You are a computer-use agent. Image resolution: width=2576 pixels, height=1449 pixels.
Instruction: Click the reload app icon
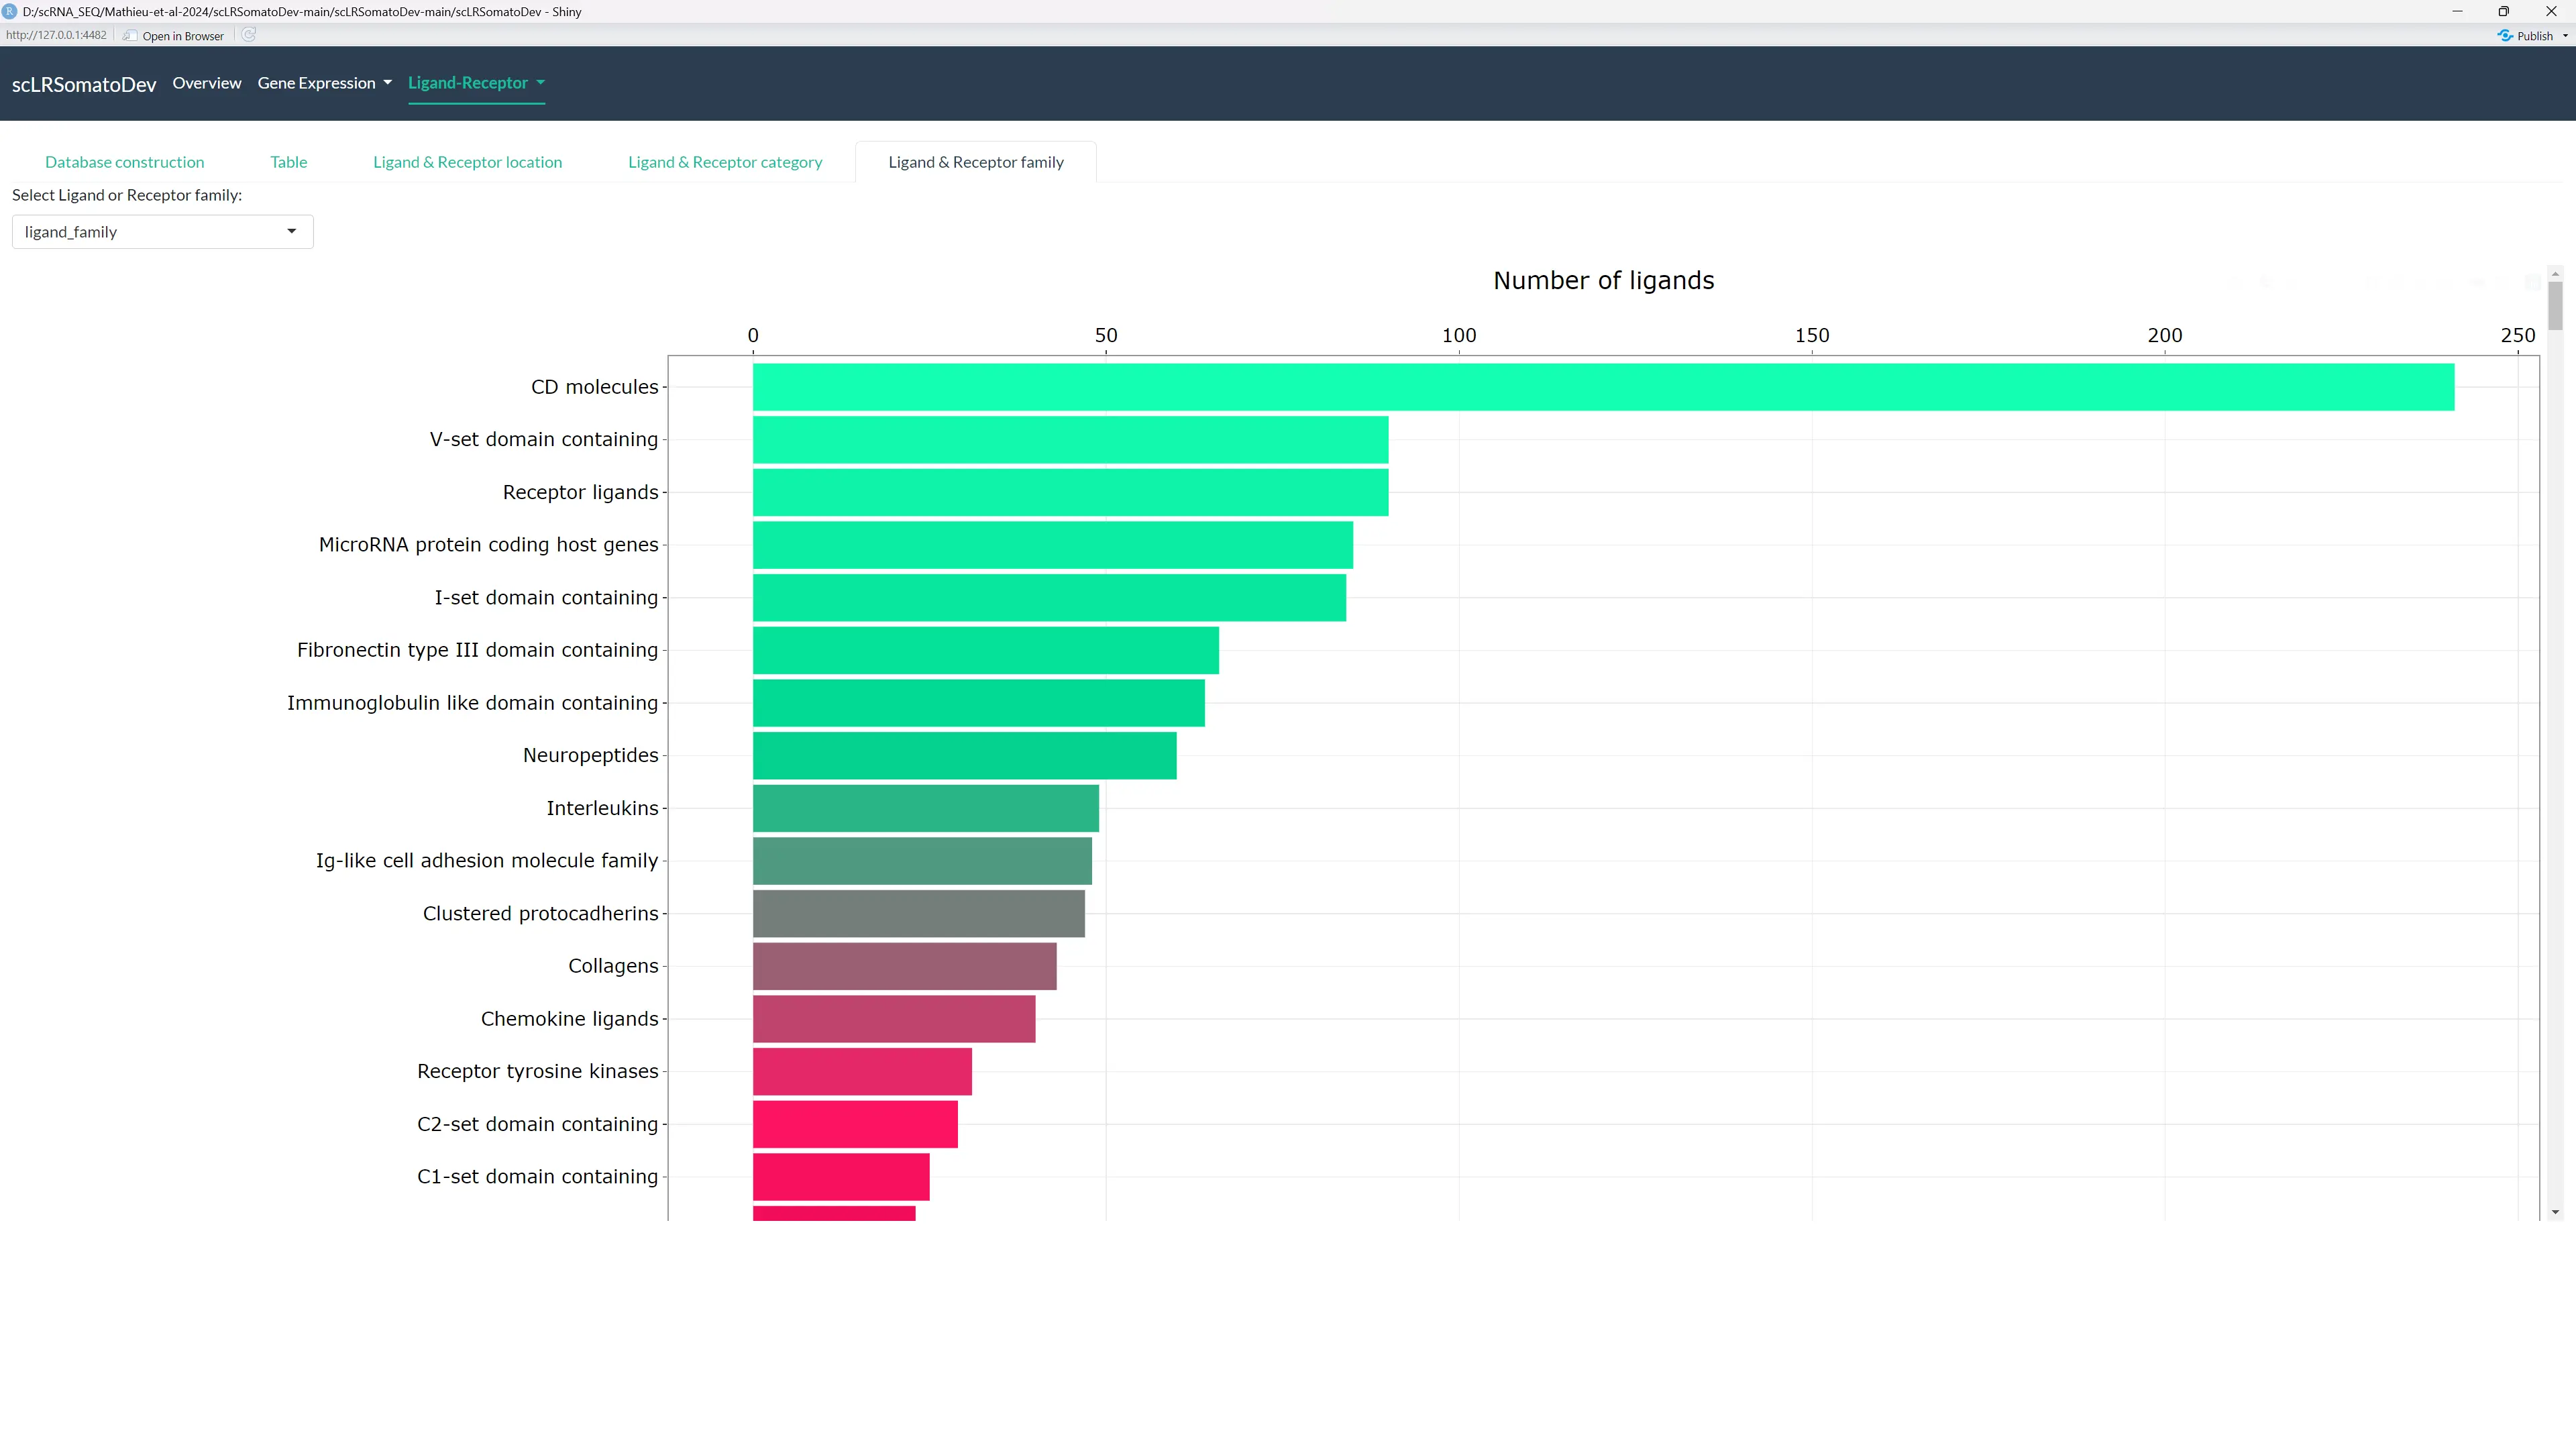[x=249, y=35]
